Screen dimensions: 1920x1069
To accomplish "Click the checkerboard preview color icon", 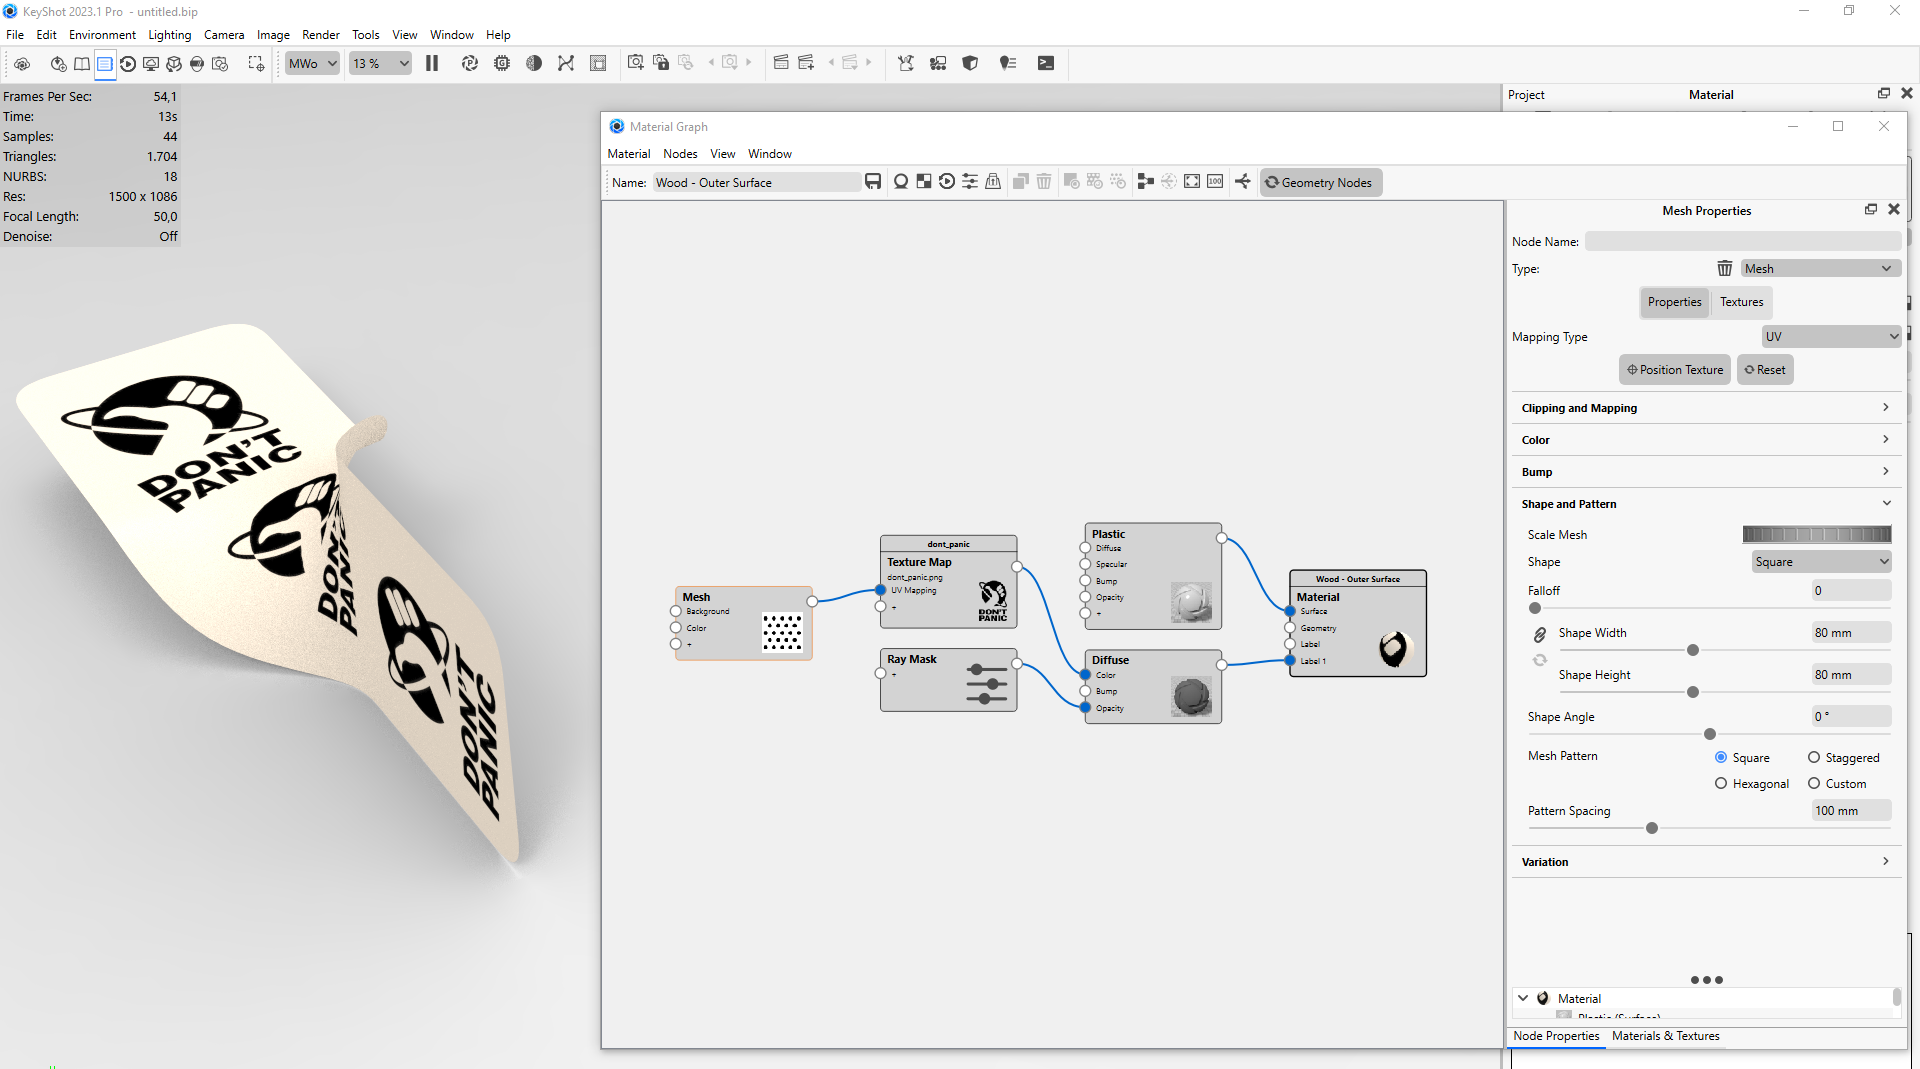I will click(924, 181).
